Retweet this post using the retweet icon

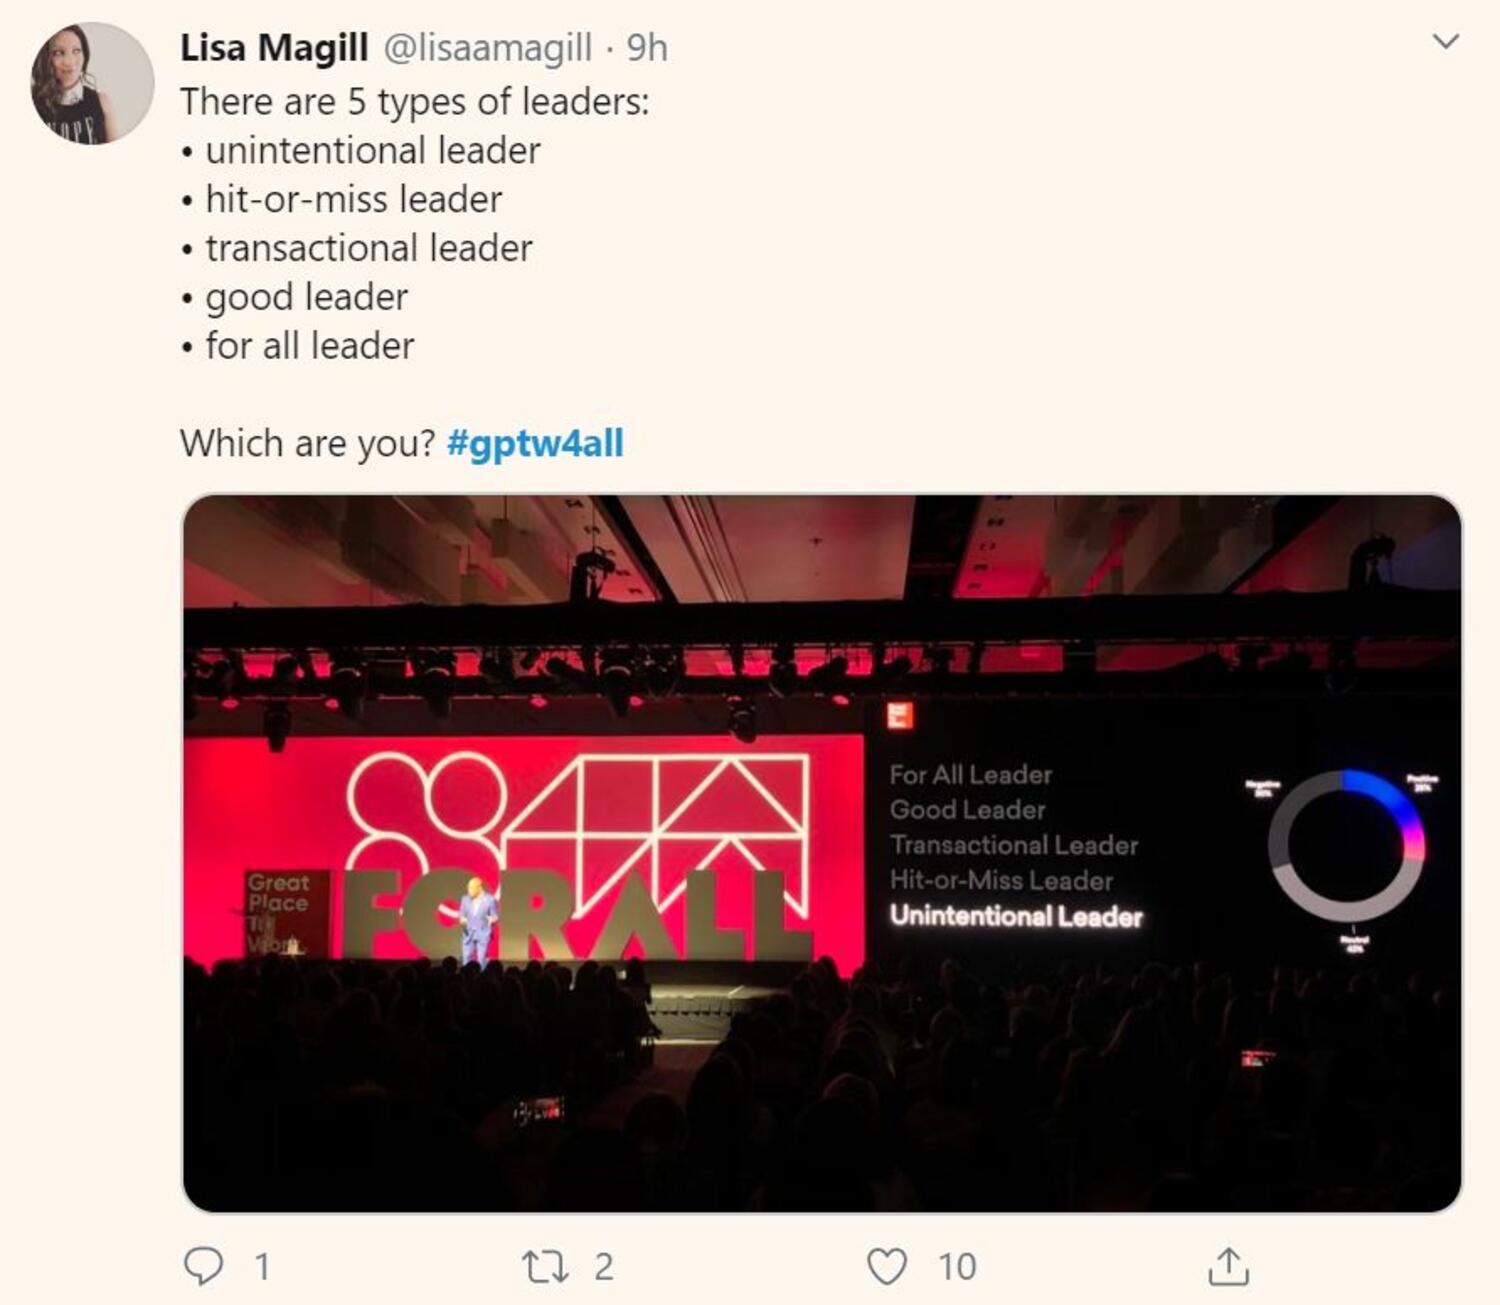point(546,1267)
